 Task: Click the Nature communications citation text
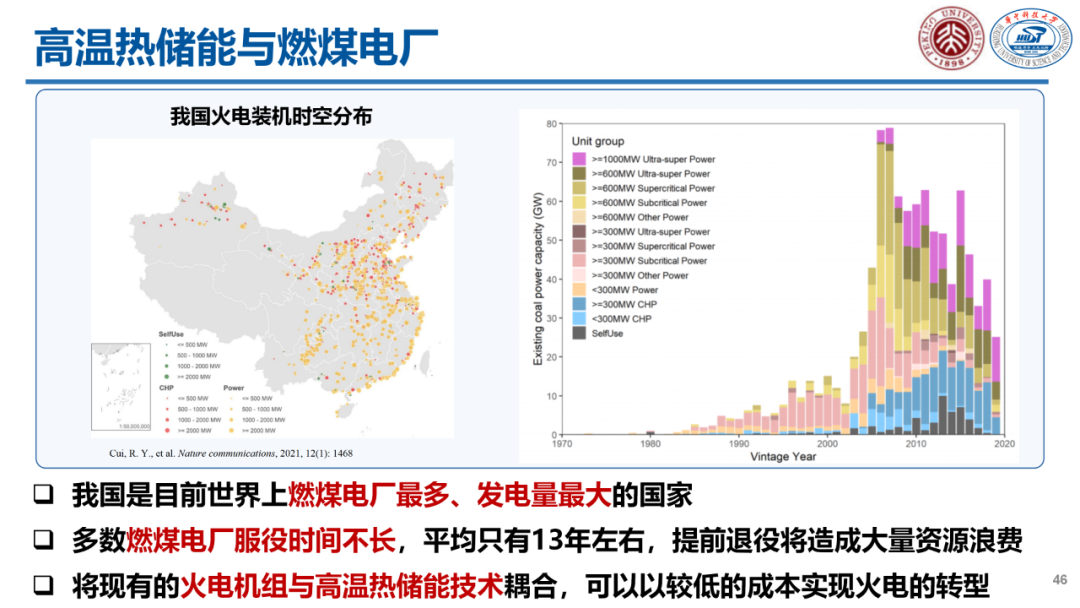[x=221, y=453]
